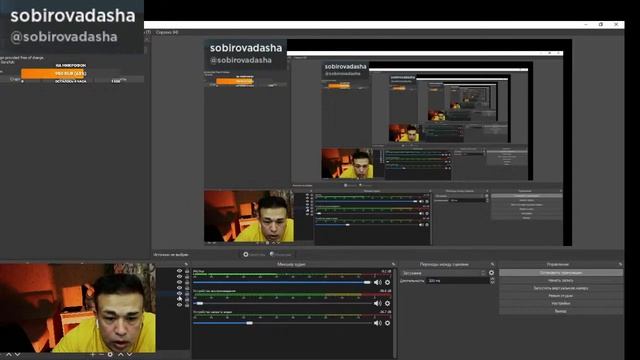
Task: Click the audio mixer vertical scrollbar
Action: (394, 312)
